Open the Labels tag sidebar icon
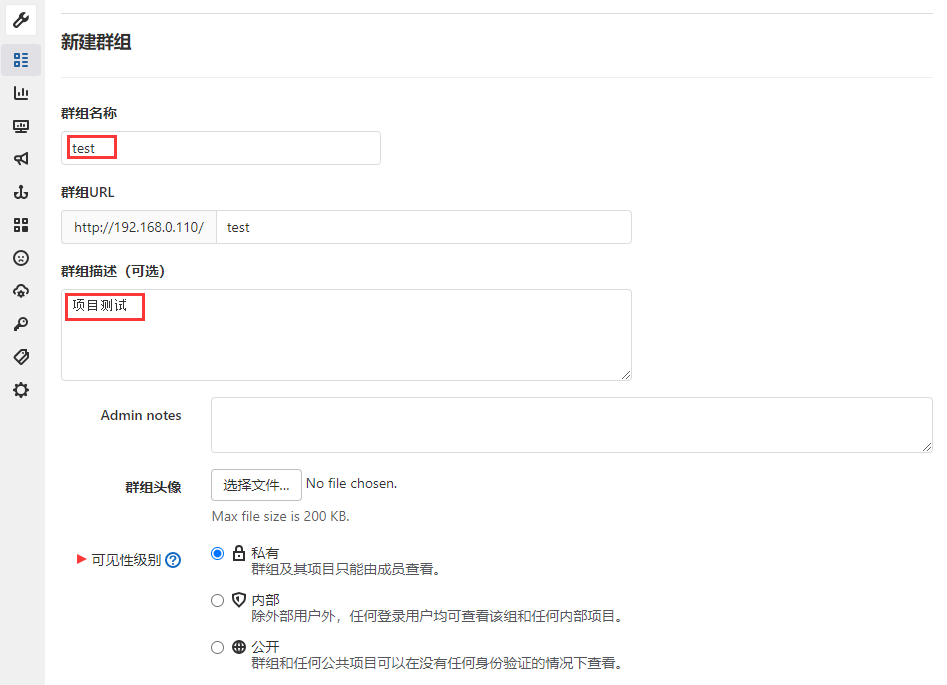The height and width of the screenshot is (685, 947). click(x=21, y=357)
